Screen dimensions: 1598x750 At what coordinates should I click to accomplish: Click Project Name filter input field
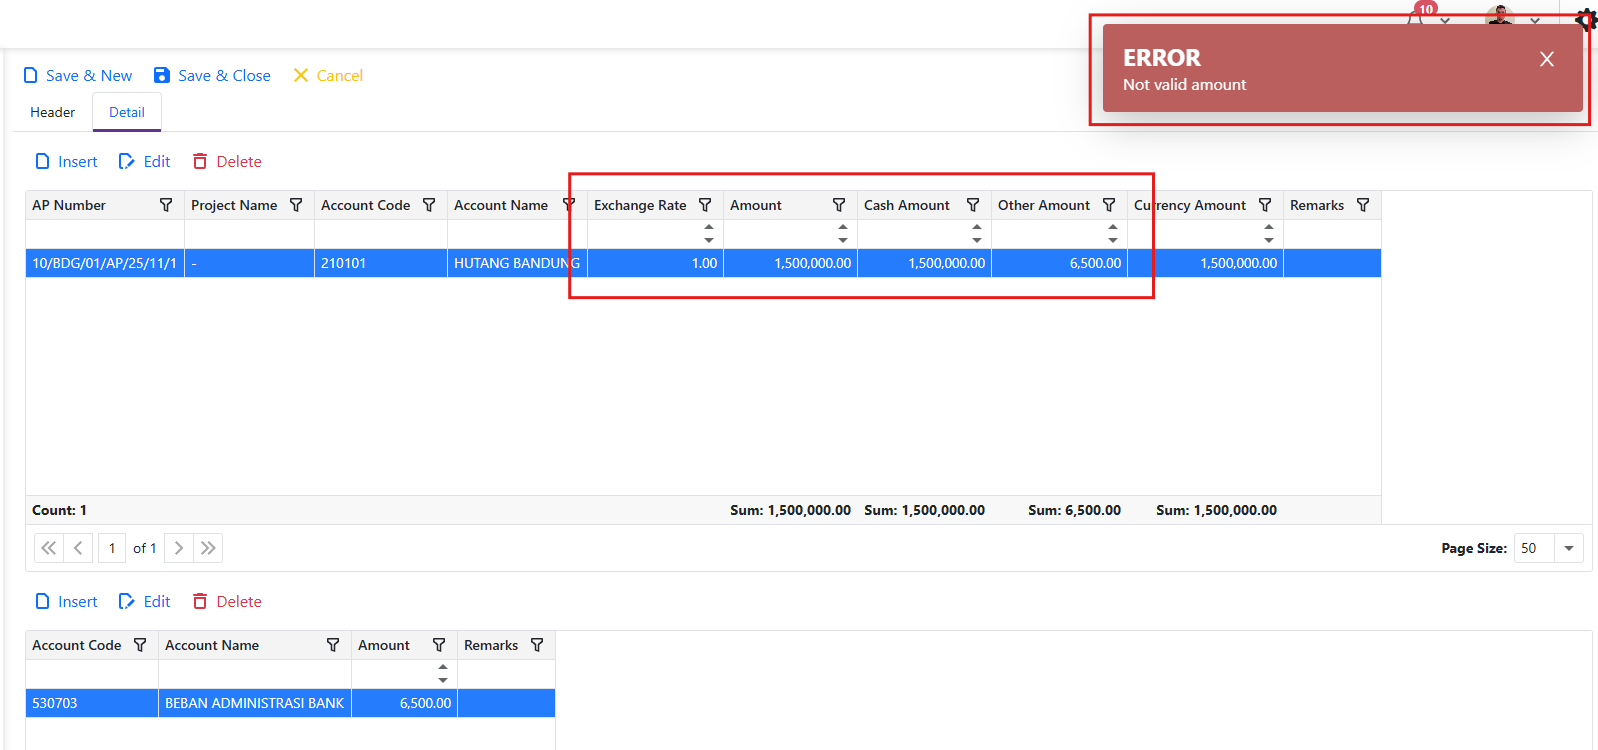(x=250, y=234)
